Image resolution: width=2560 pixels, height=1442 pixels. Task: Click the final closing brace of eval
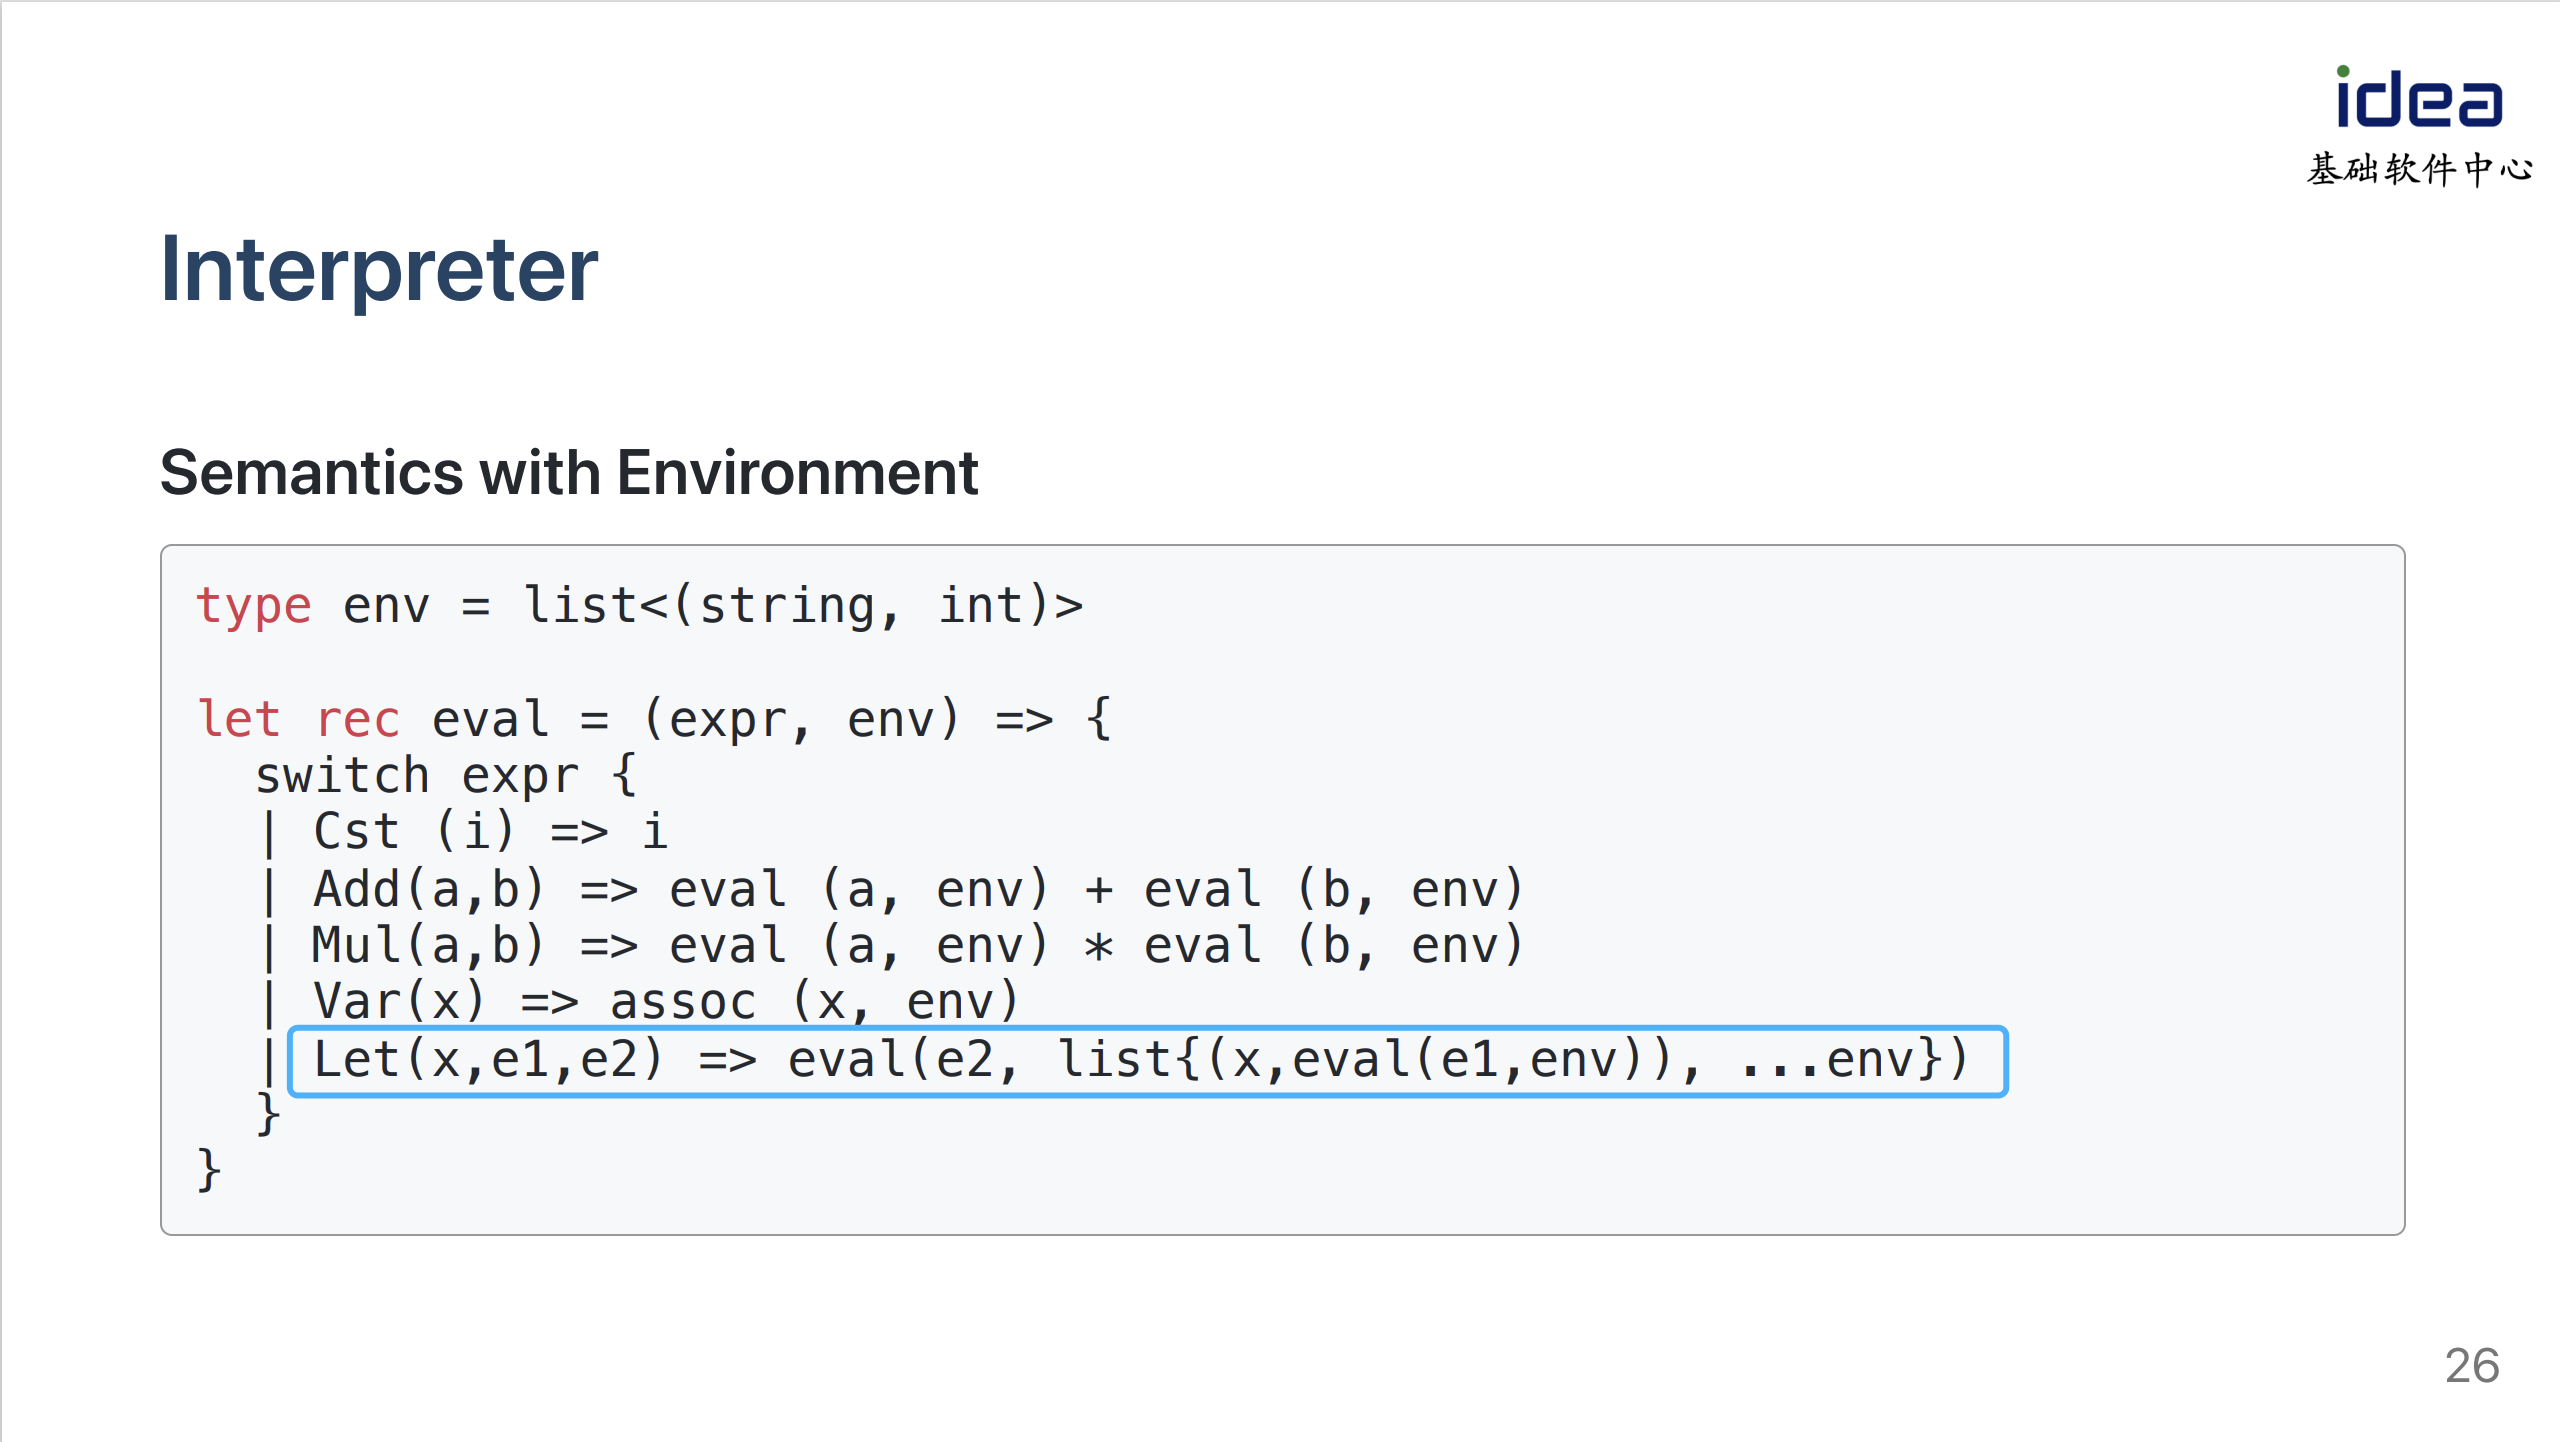coord(208,1170)
